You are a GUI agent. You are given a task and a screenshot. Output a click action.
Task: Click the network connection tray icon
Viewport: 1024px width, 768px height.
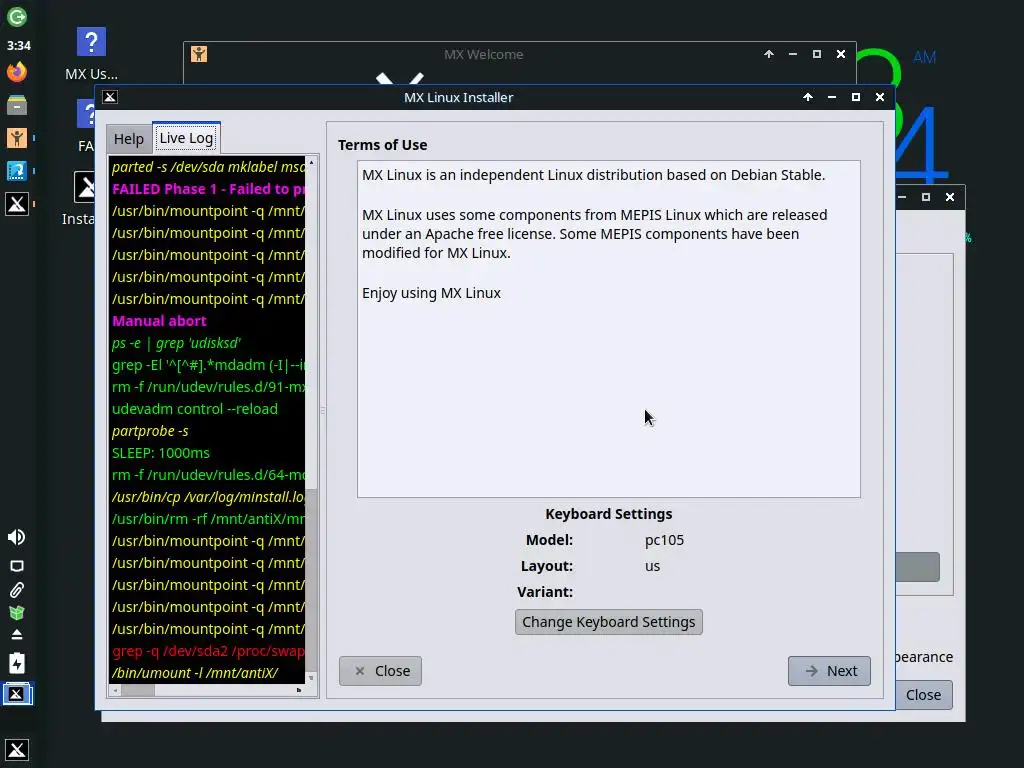click(17, 566)
